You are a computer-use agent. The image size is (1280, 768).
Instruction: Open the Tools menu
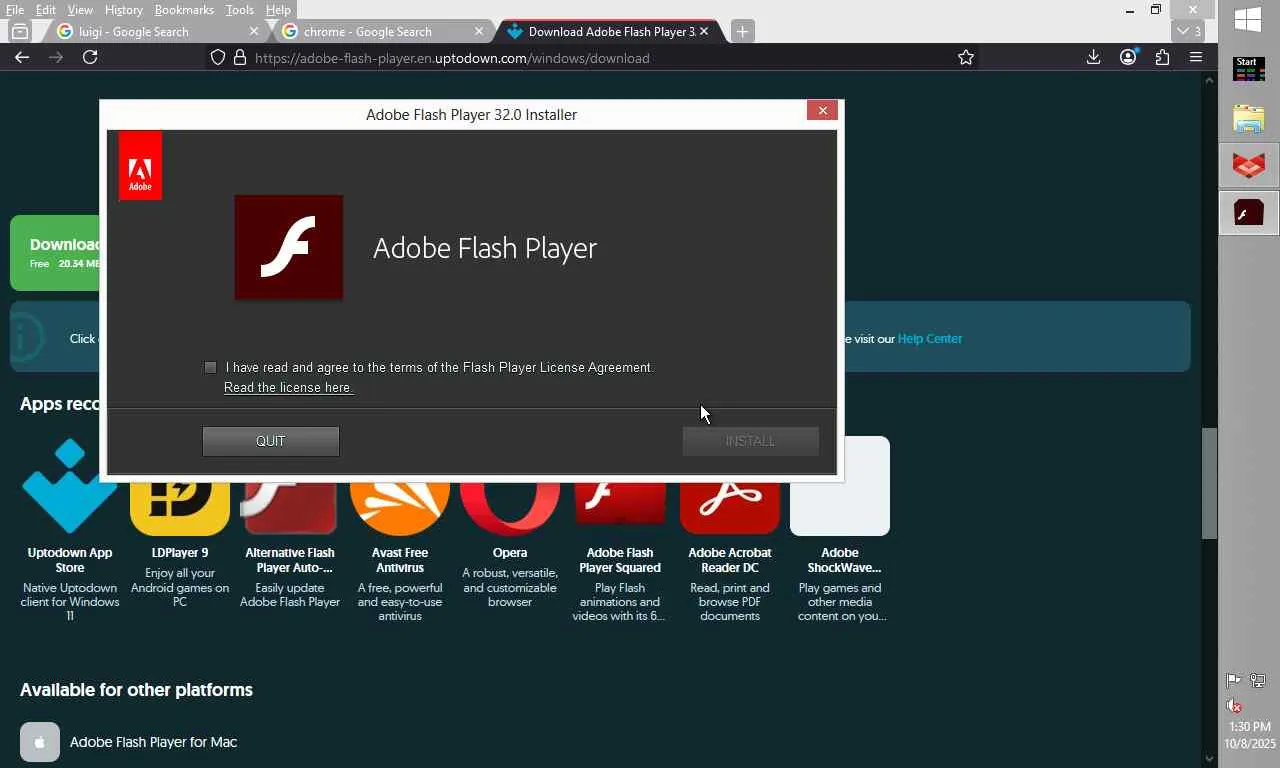[x=240, y=10]
